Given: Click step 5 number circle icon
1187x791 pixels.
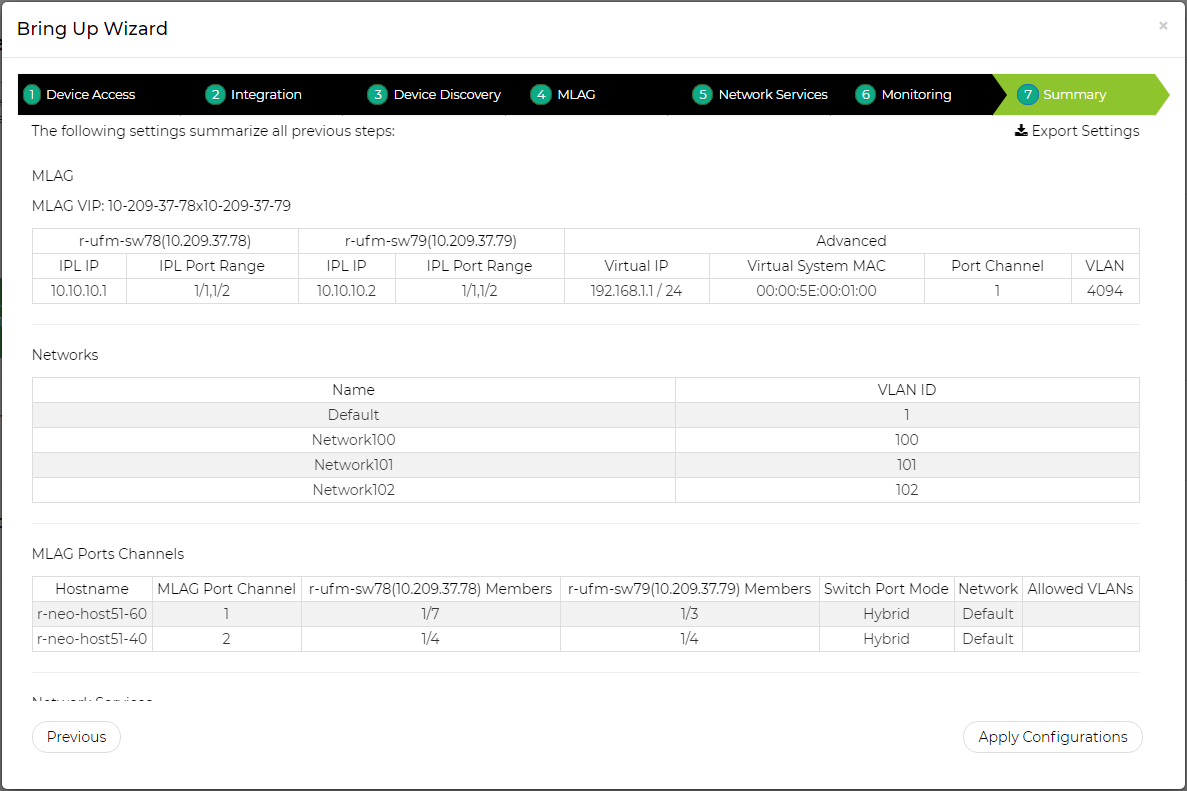Looking at the screenshot, I should click(x=702, y=95).
